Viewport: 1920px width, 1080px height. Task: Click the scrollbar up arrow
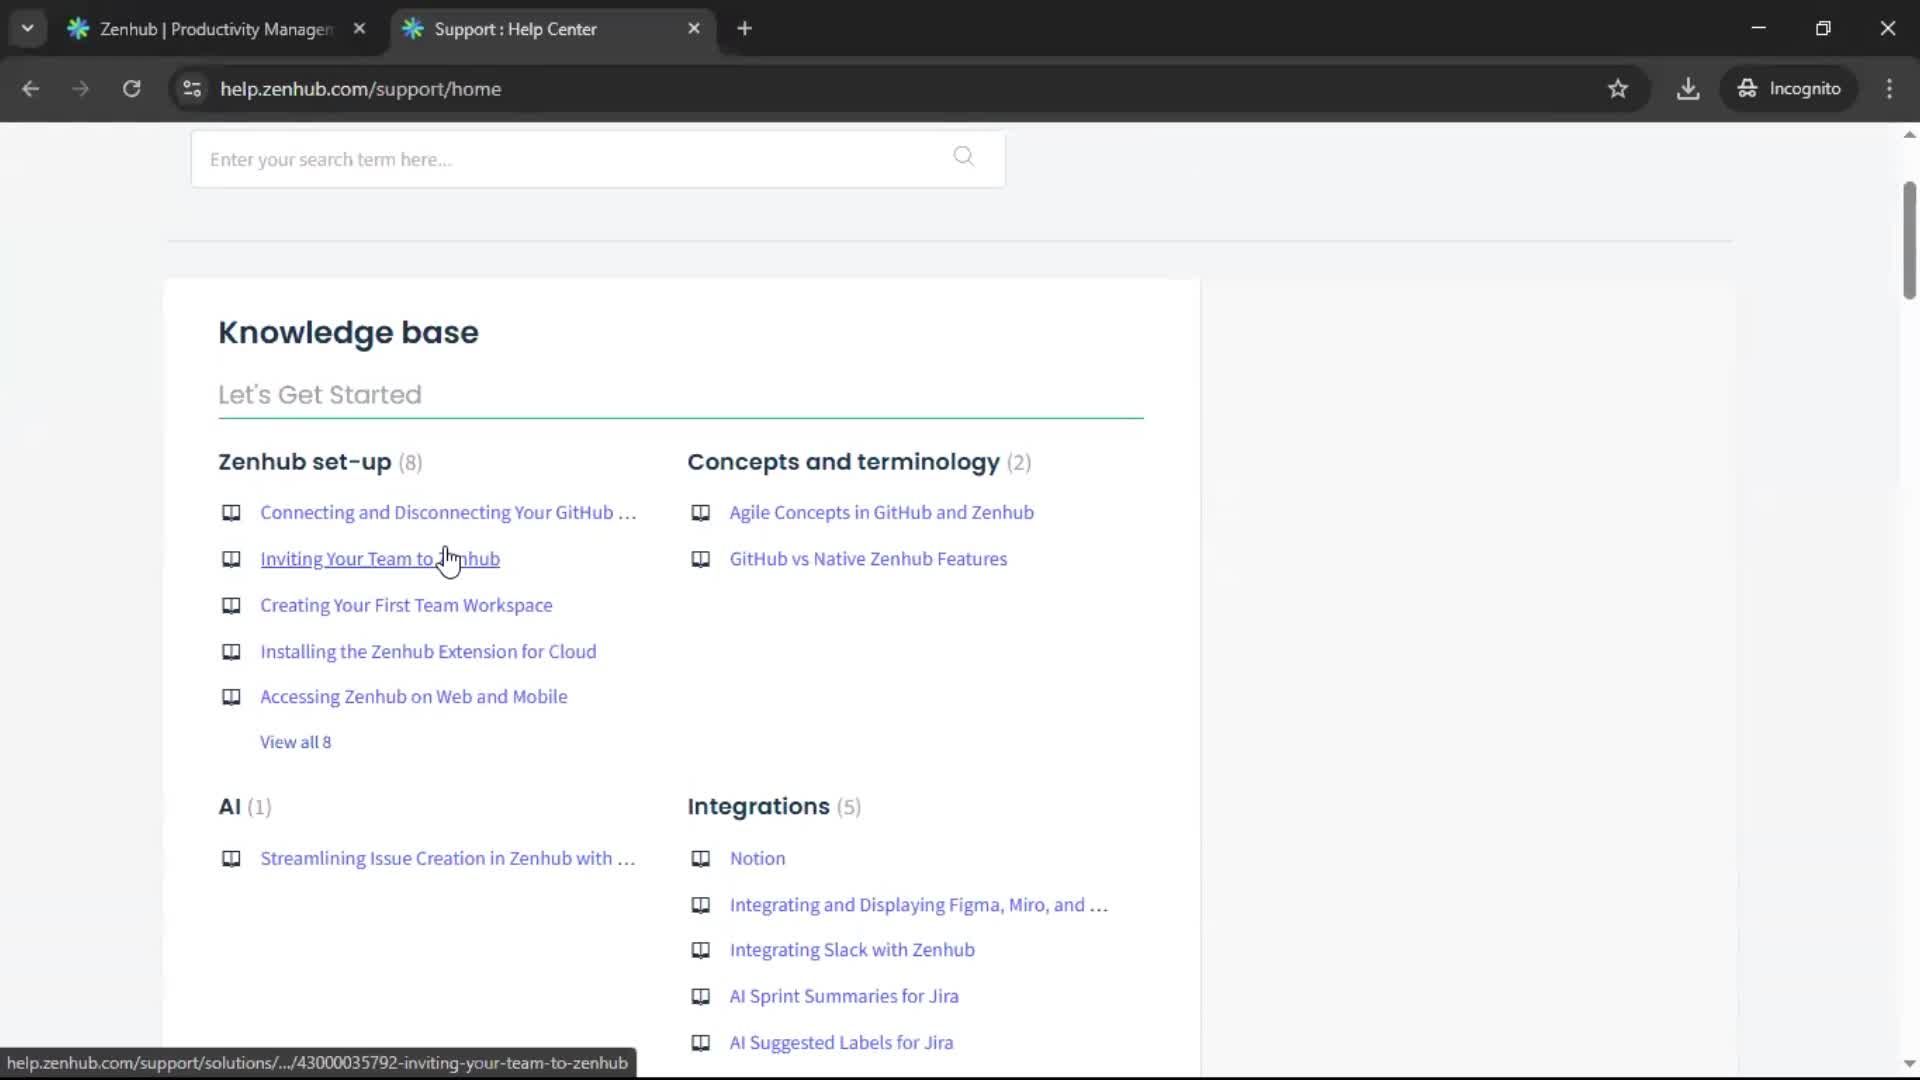tap(1908, 134)
